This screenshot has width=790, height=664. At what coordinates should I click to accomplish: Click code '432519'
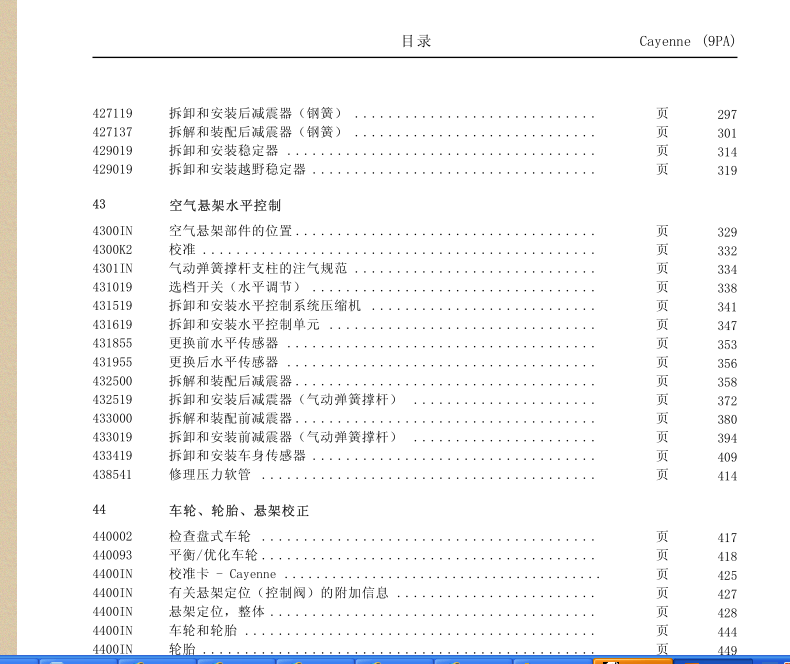pyautogui.click(x=112, y=400)
